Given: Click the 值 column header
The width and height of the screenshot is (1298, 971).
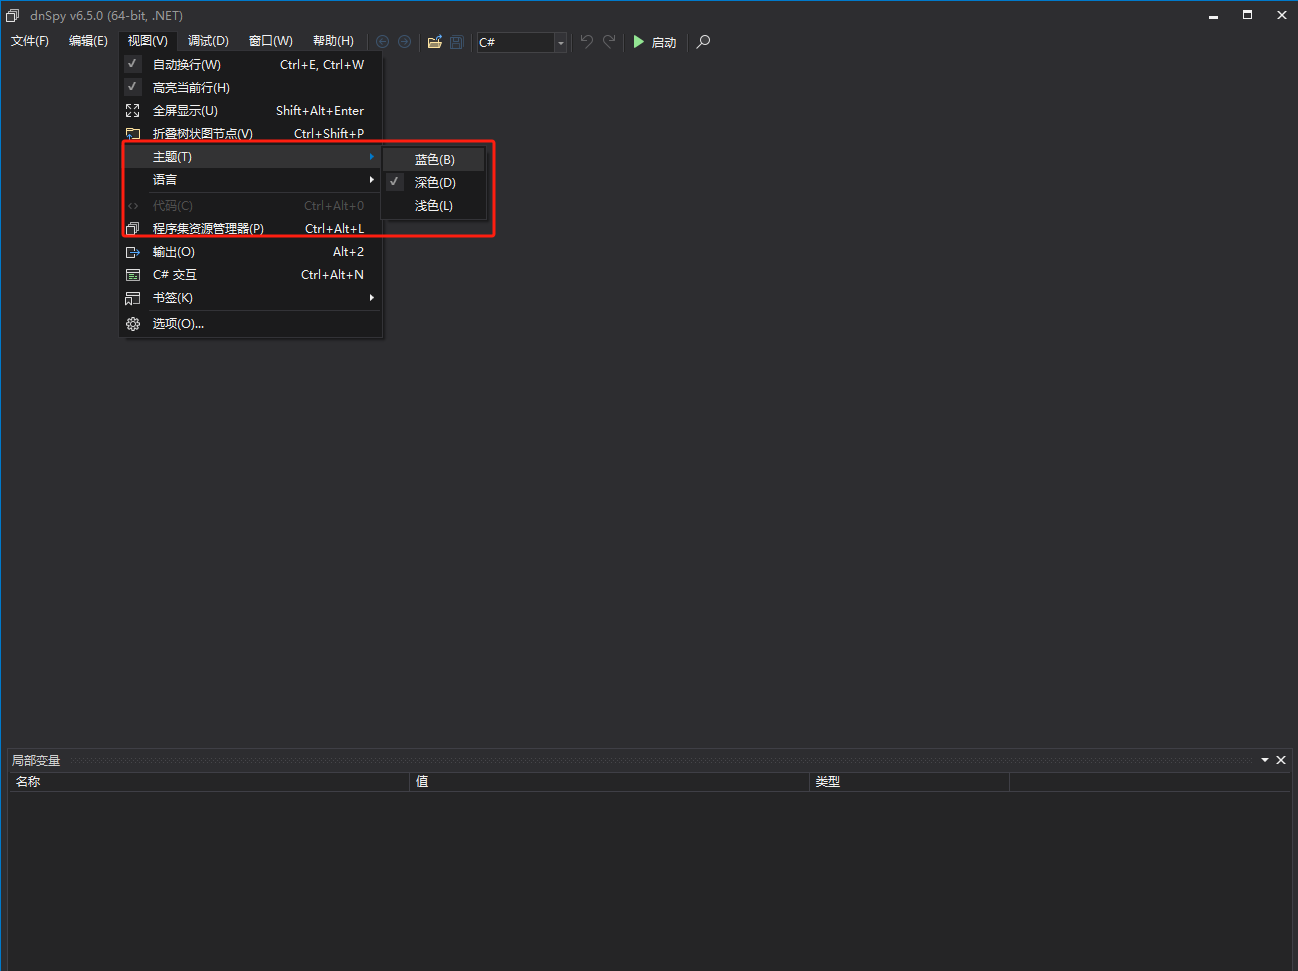Looking at the screenshot, I should coord(610,782).
